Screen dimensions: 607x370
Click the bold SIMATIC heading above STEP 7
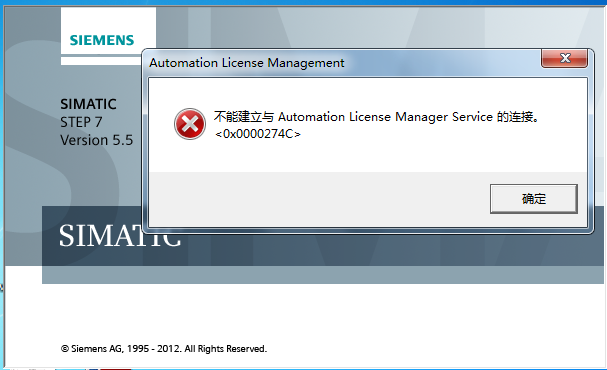coord(88,104)
